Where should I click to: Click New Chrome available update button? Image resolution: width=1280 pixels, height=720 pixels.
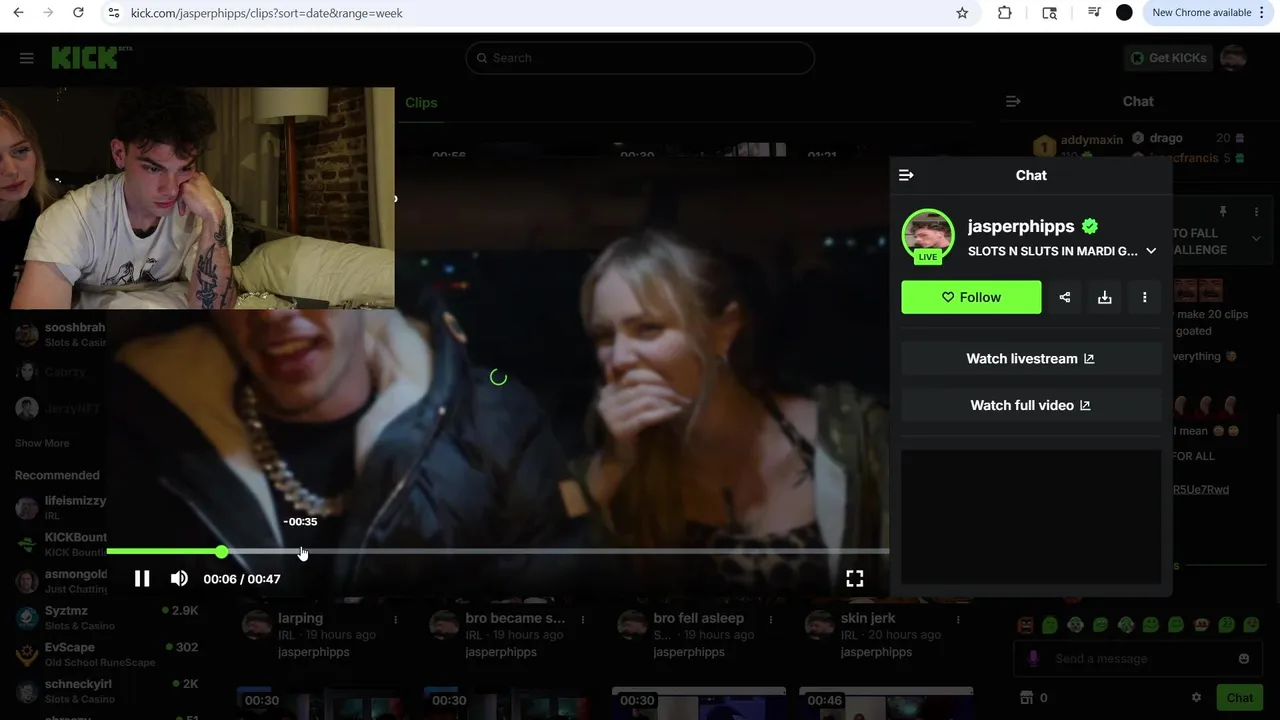tap(1209, 13)
